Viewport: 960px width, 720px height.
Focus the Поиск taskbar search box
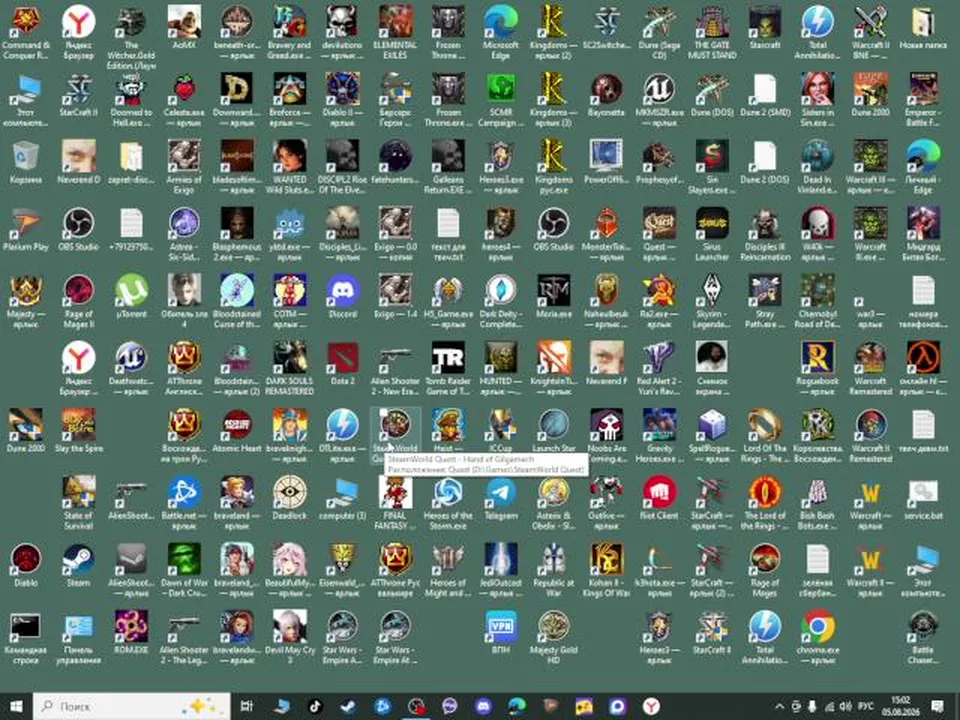click(132, 707)
